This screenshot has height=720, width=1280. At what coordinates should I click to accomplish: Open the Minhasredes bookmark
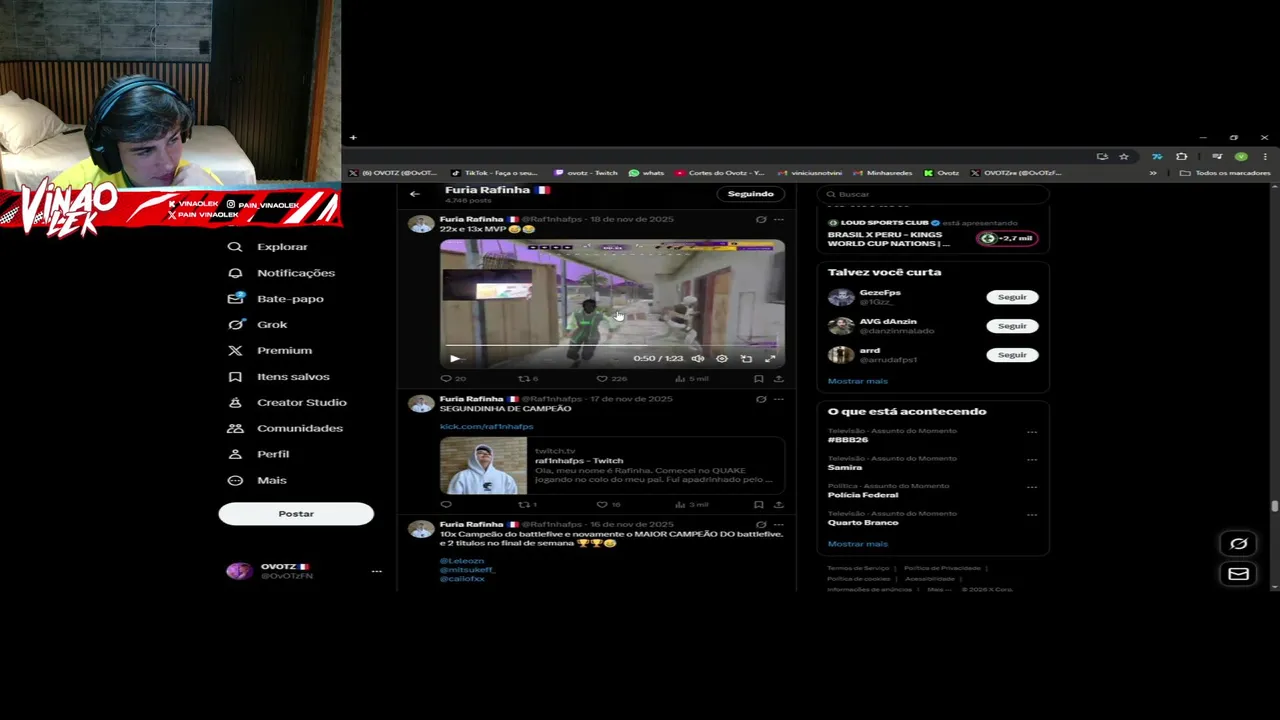tap(882, 173)
